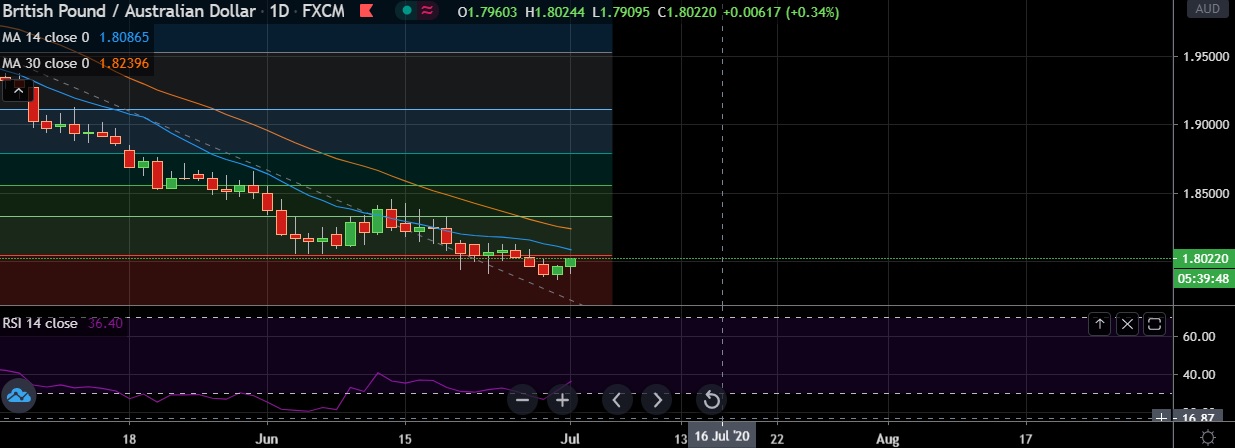Open TradingView logo button at bottom left
Image resolution: width=1235 pixels, height=448 pixels.
(x=18, y=397)
